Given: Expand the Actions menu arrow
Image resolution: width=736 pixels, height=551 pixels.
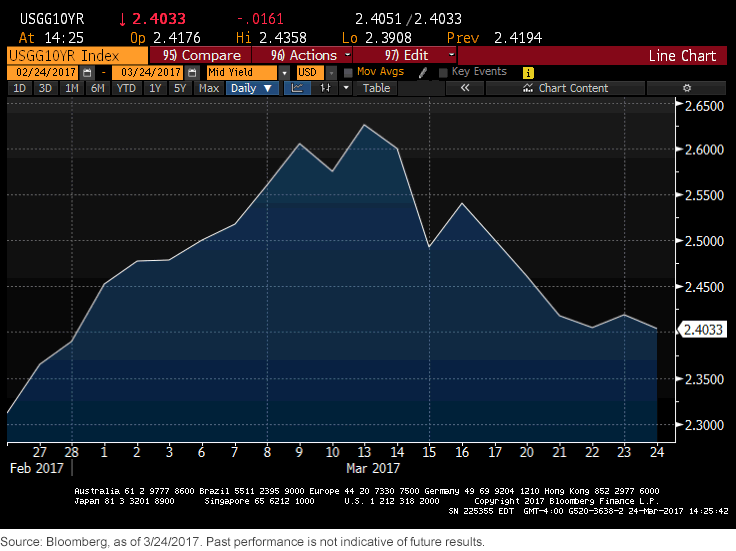Looking at the screenshot, I should tap(347, 55).
